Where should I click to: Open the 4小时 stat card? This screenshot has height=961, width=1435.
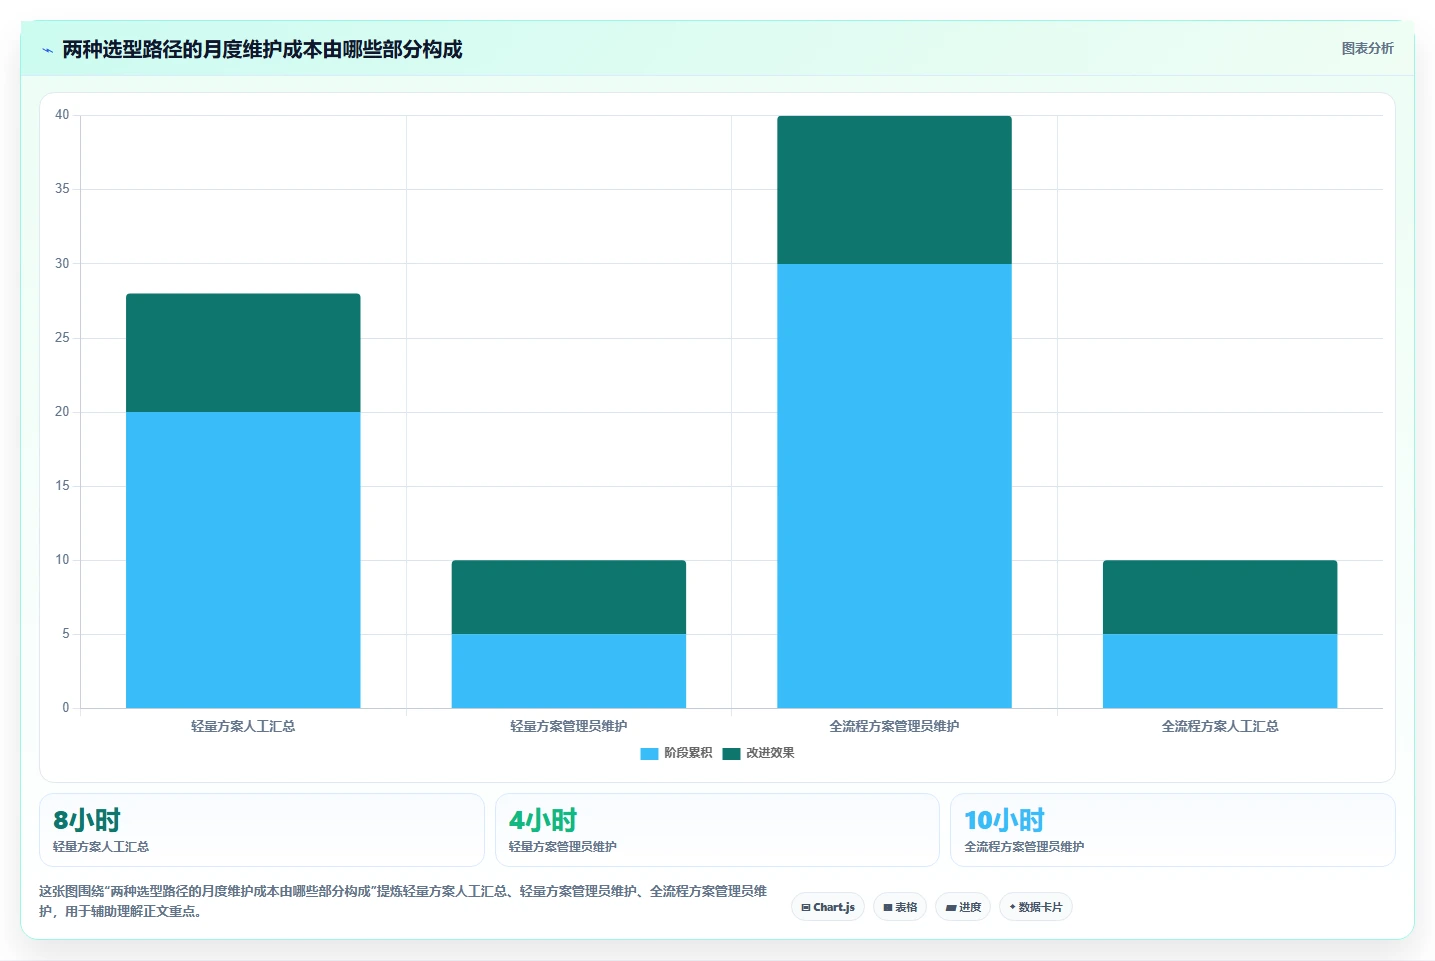click(717, 830)
